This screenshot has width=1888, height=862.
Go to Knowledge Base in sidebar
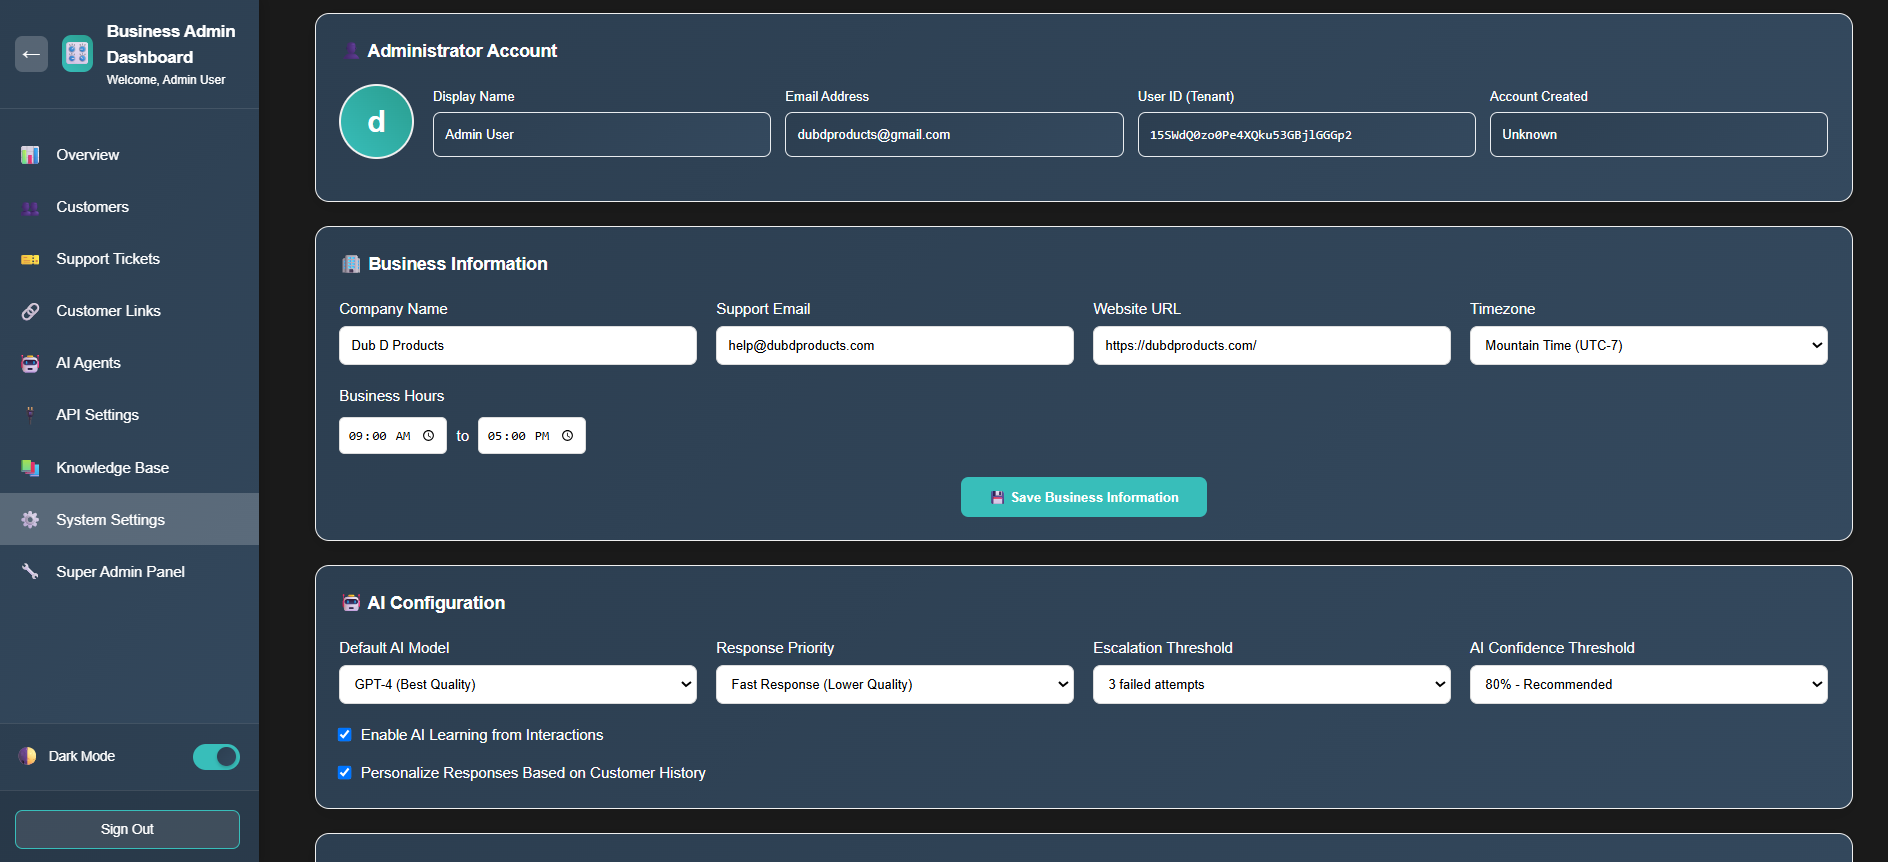[x=112, y=468]
